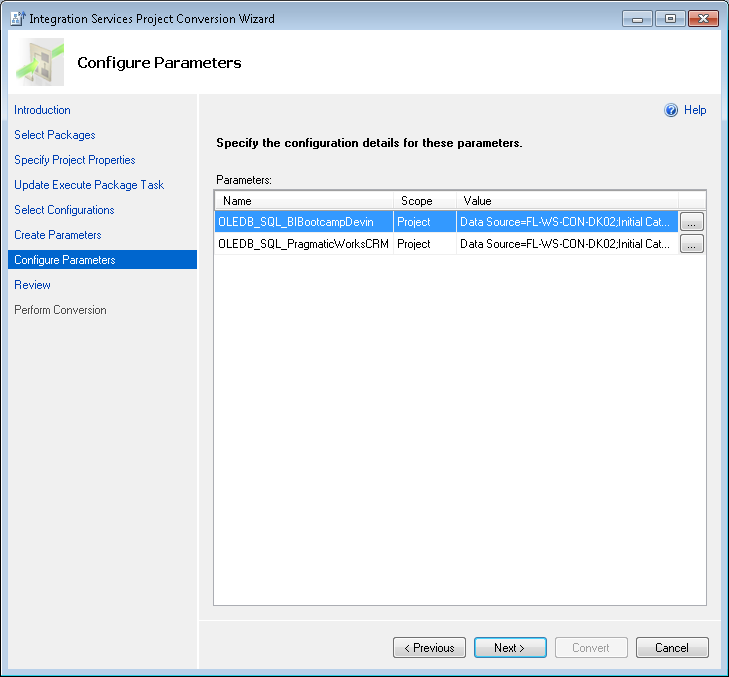Viewport: 729px width, 677px height.
Task: Open ellipsis editor for OLEDB_SQL_BIBootcampDevin value
Action: (x=692, y=222)
